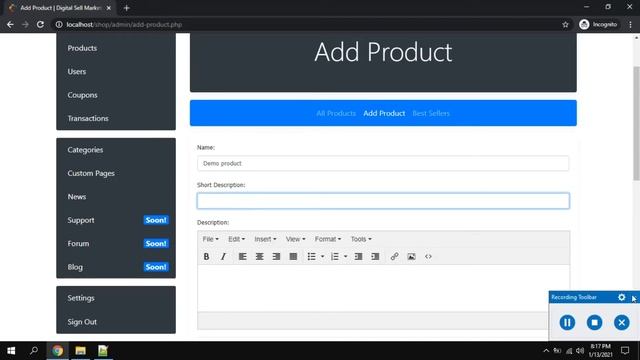The image size is (640, 360).
Task: Increase indent in the editor
Action: point(375,256)
